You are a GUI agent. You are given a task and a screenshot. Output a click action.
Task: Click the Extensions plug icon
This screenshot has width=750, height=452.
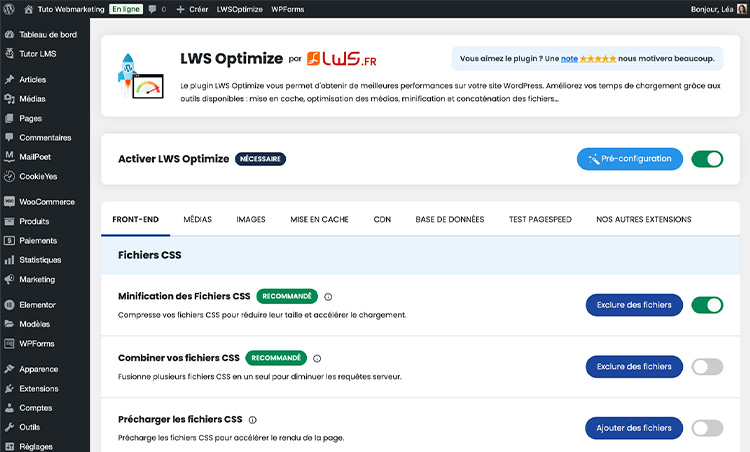click(10, 388)
